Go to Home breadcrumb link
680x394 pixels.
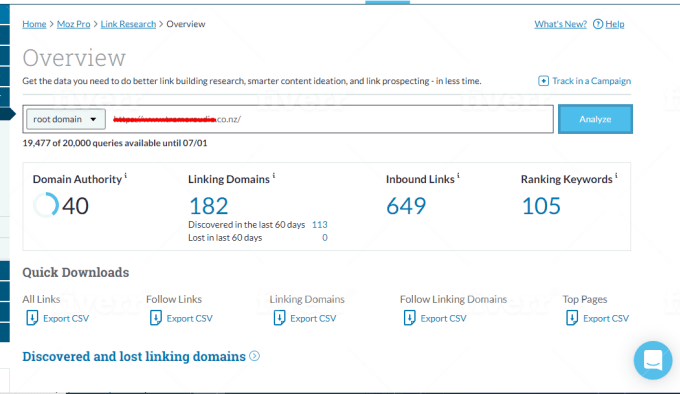34,24
